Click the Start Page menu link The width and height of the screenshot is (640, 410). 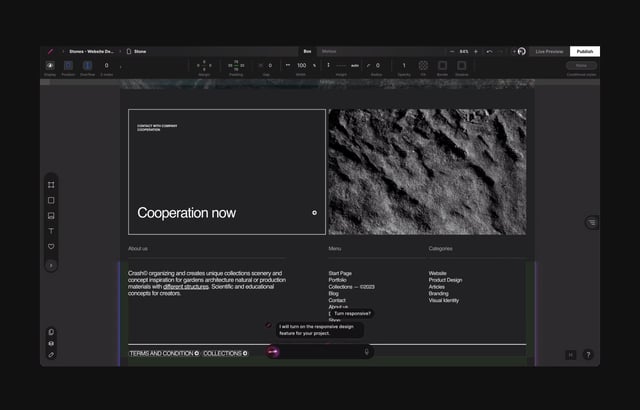[340, 273]
